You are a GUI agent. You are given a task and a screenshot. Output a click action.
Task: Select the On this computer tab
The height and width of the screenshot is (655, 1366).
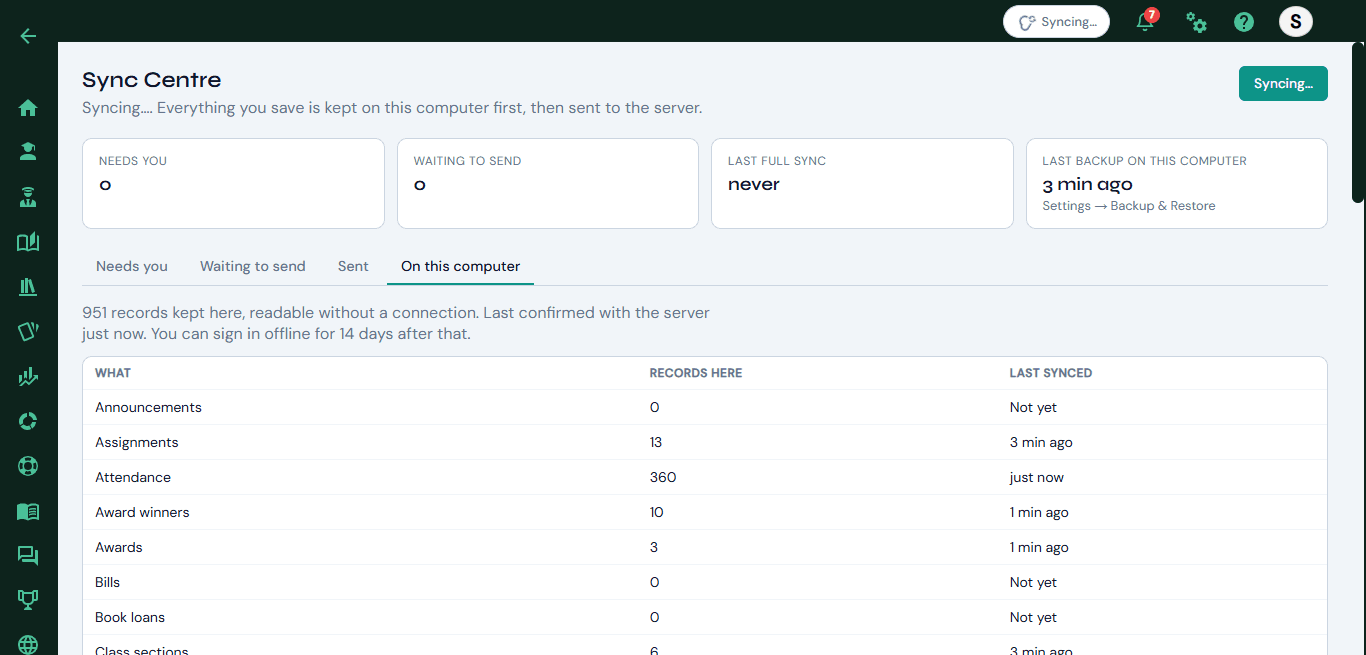click(x=461, y=267)
